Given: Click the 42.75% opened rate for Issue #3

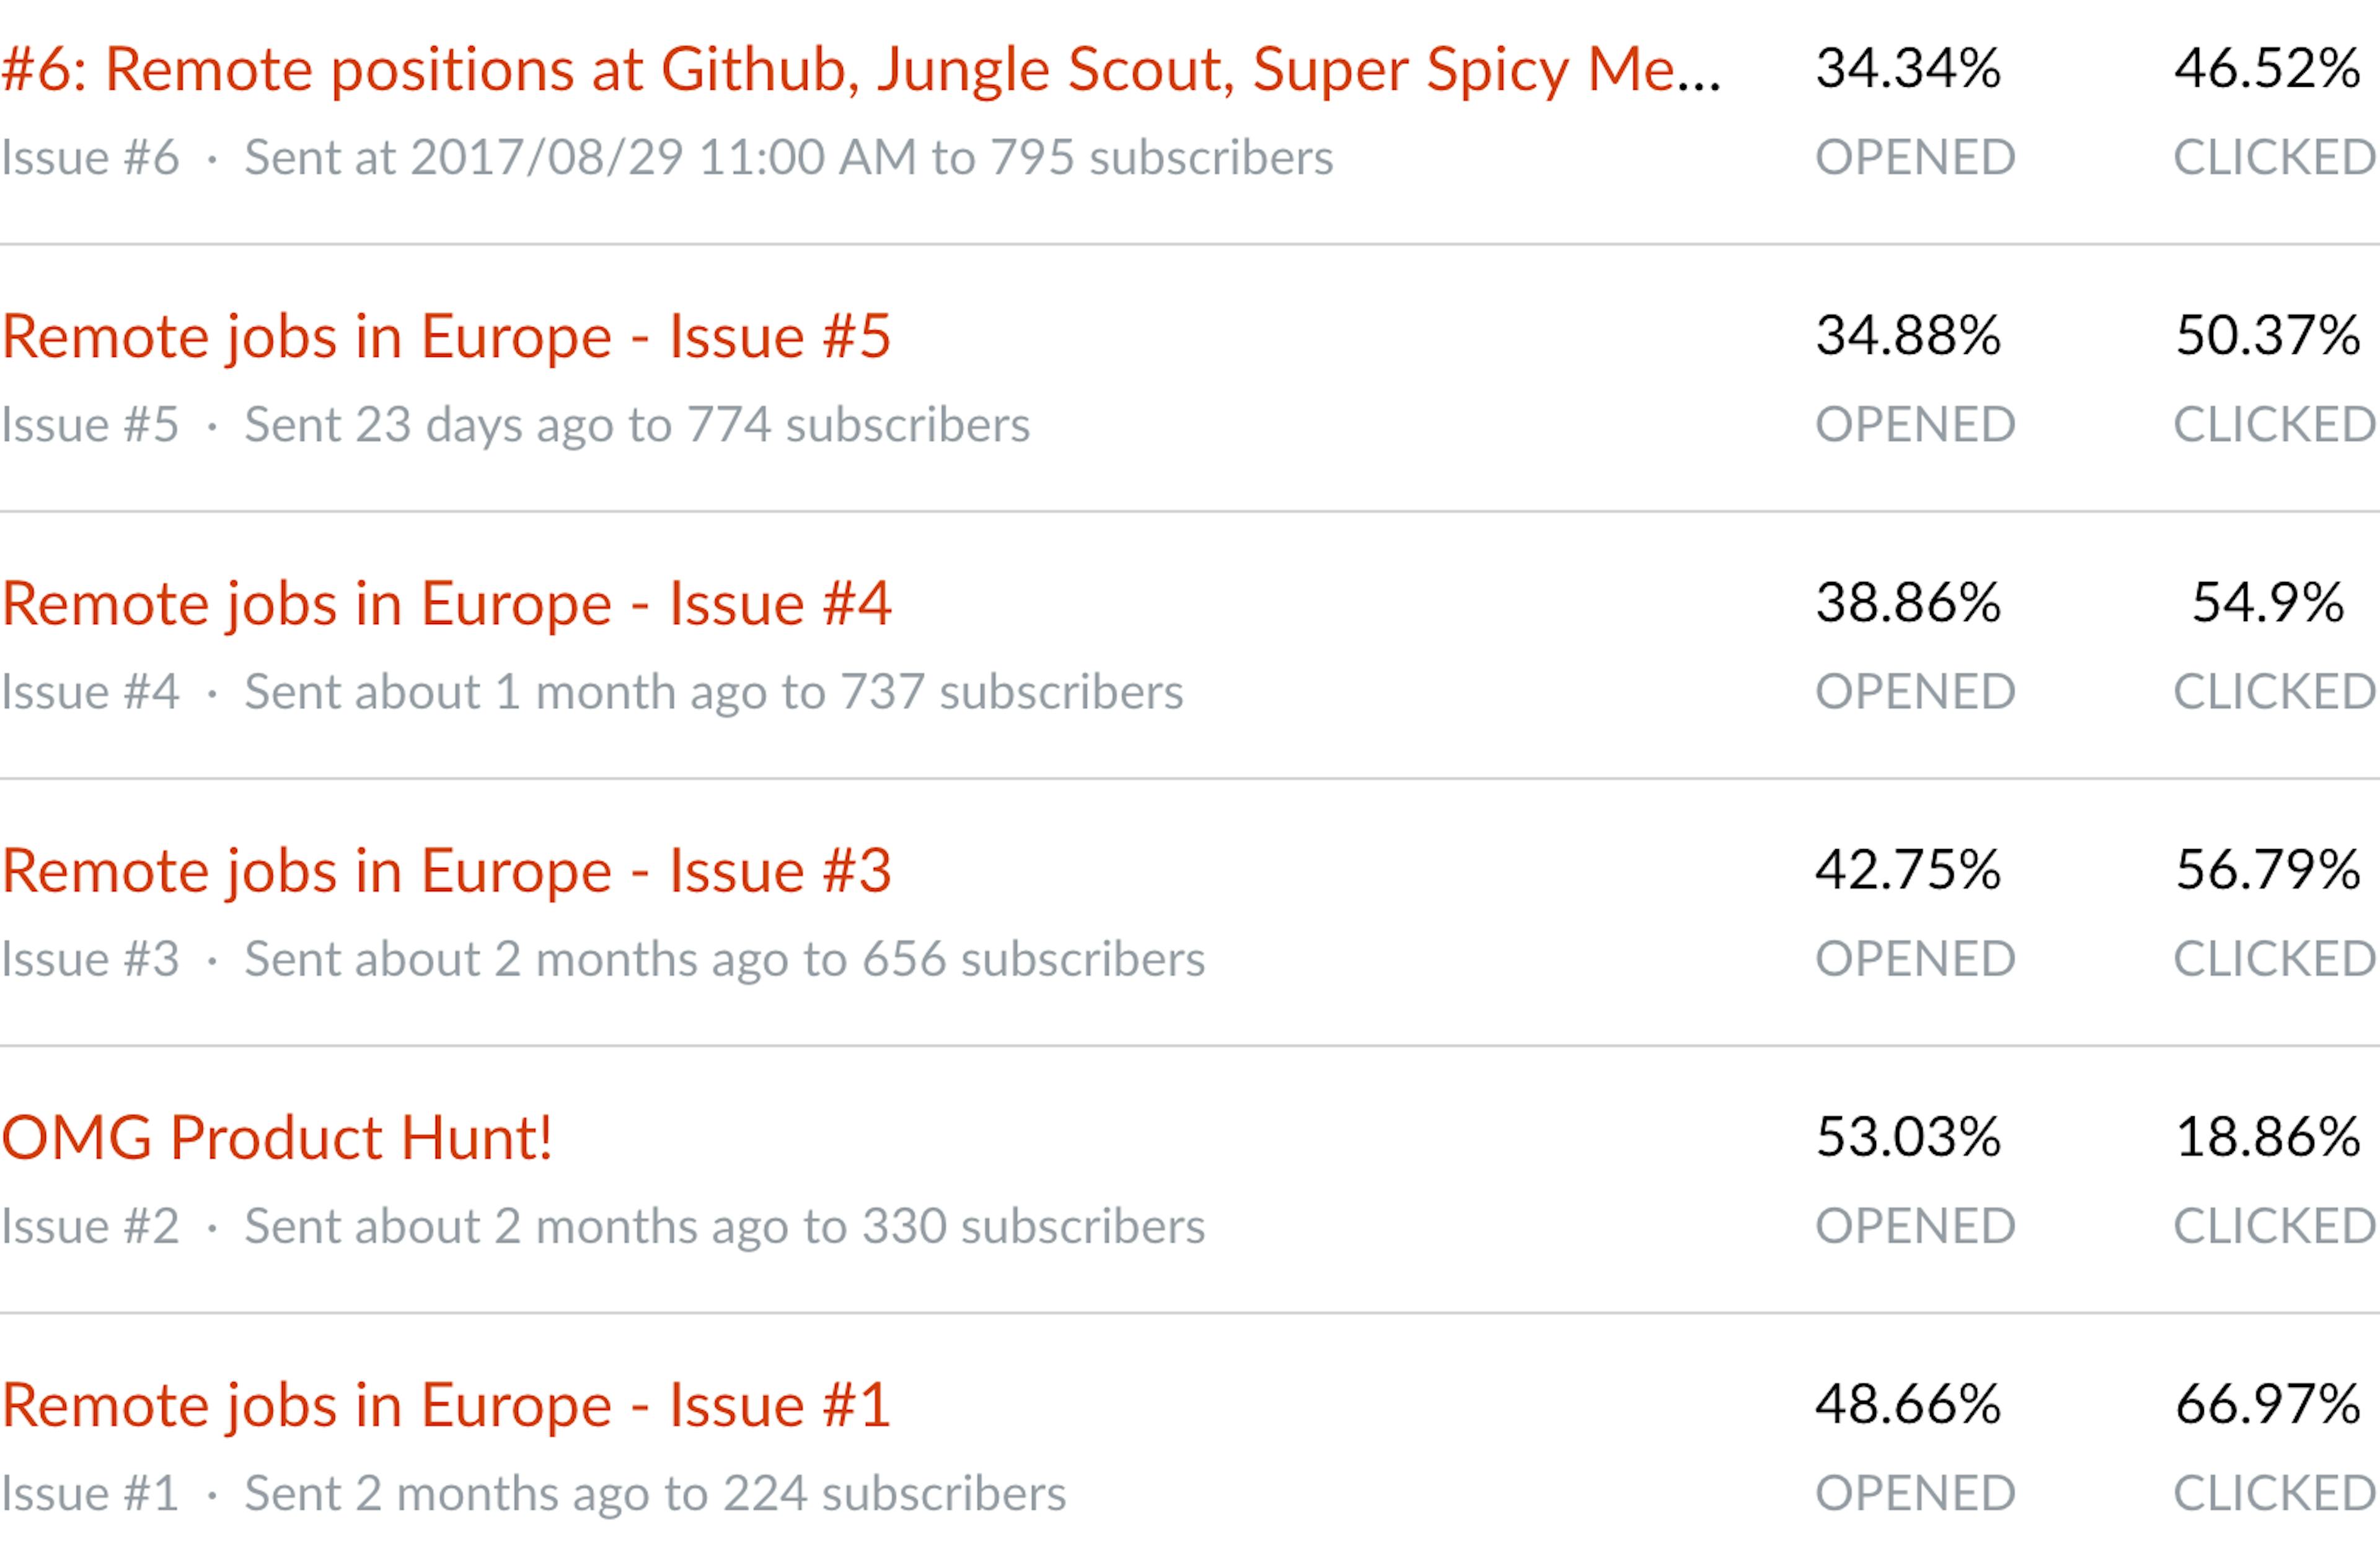Looking at the screenshot, I should coord(1908,870).
